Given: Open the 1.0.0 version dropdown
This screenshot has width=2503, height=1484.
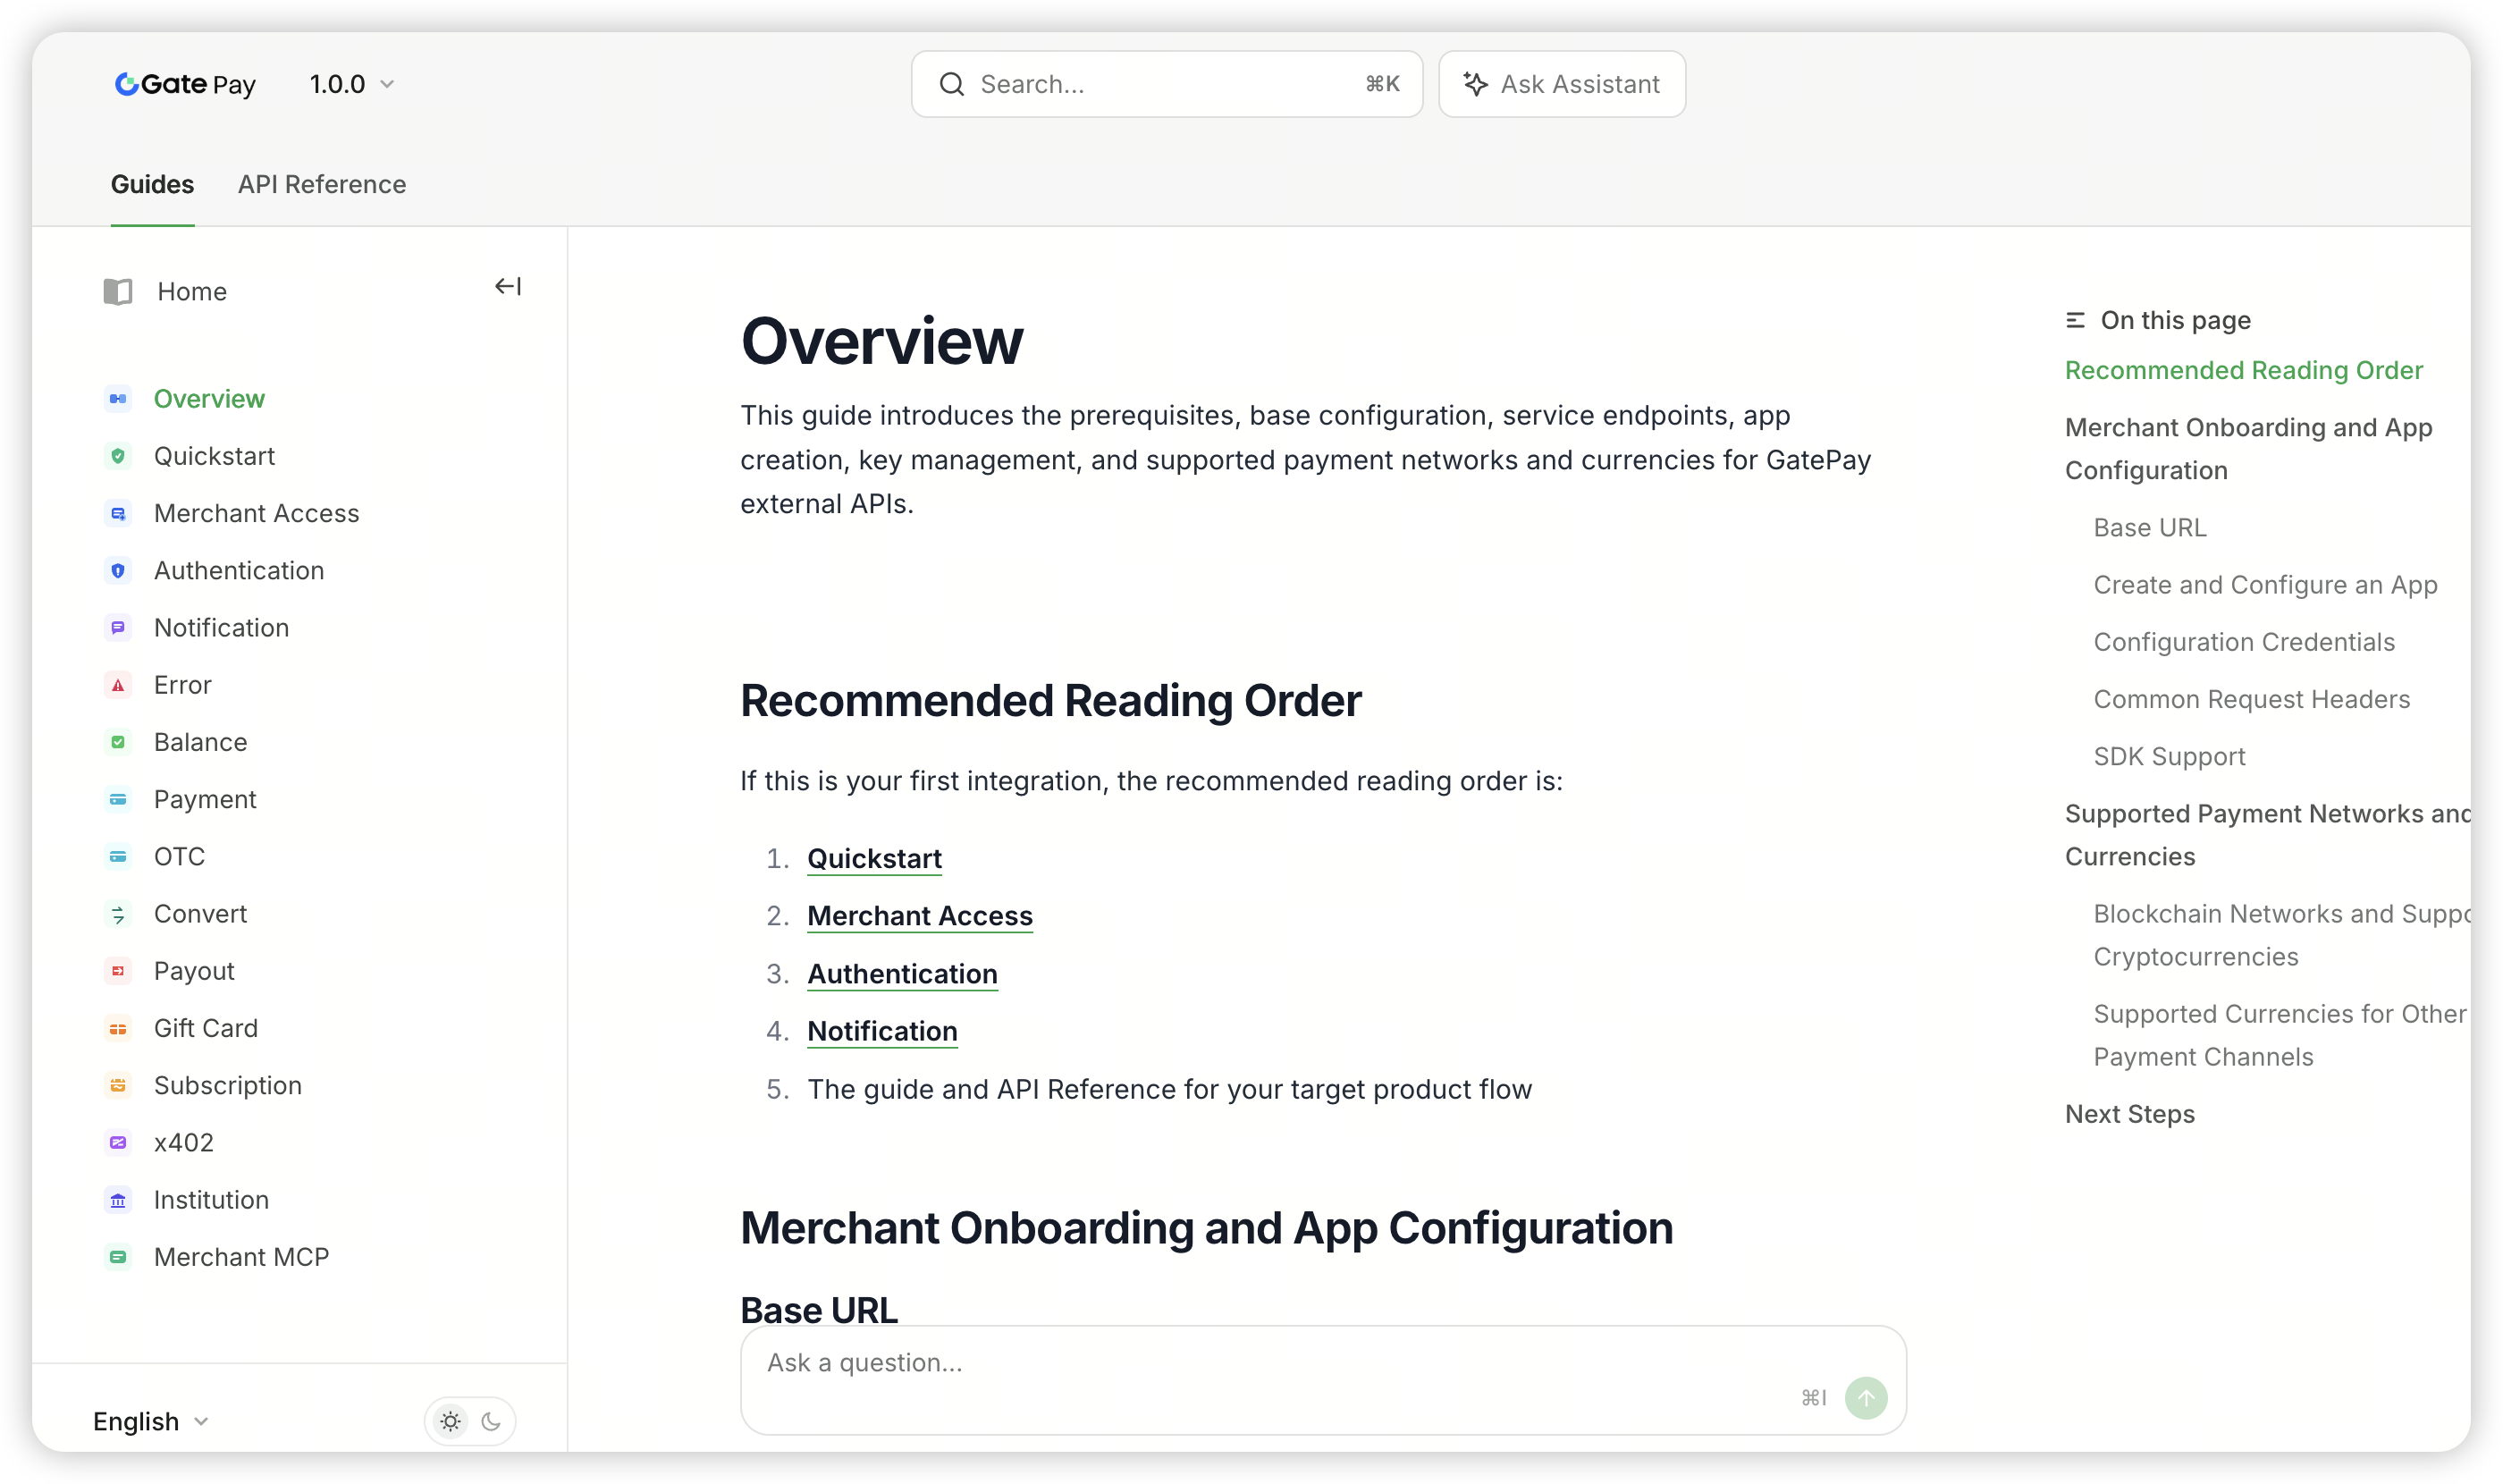Looking at the screenshot, I should tap(352, 84).
